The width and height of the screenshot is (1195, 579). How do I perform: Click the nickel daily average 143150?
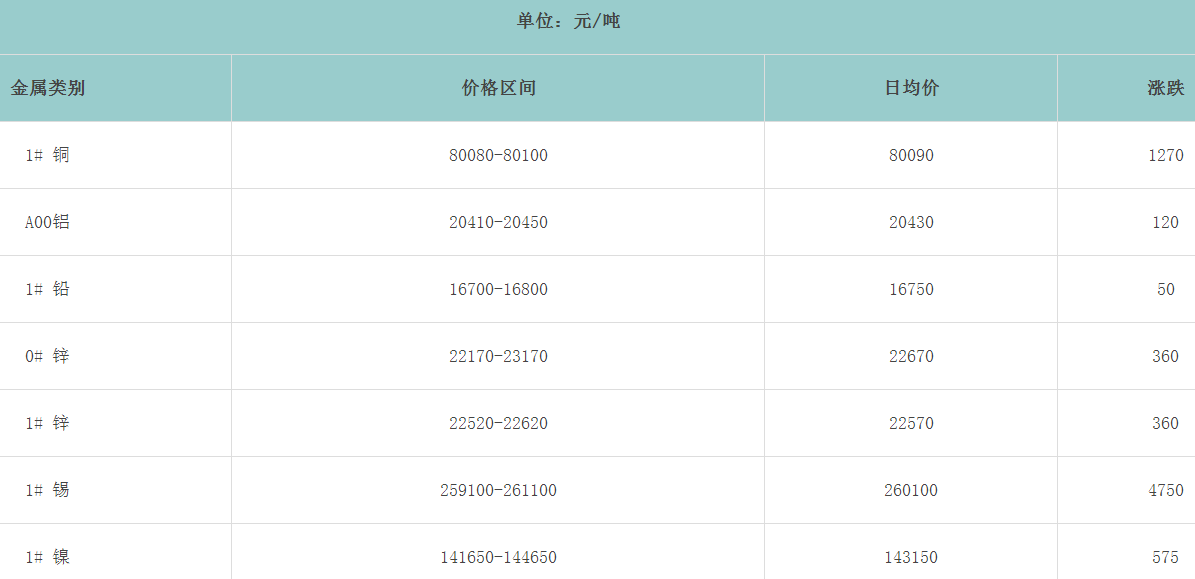pyautogui.click(x=911, y=557)
